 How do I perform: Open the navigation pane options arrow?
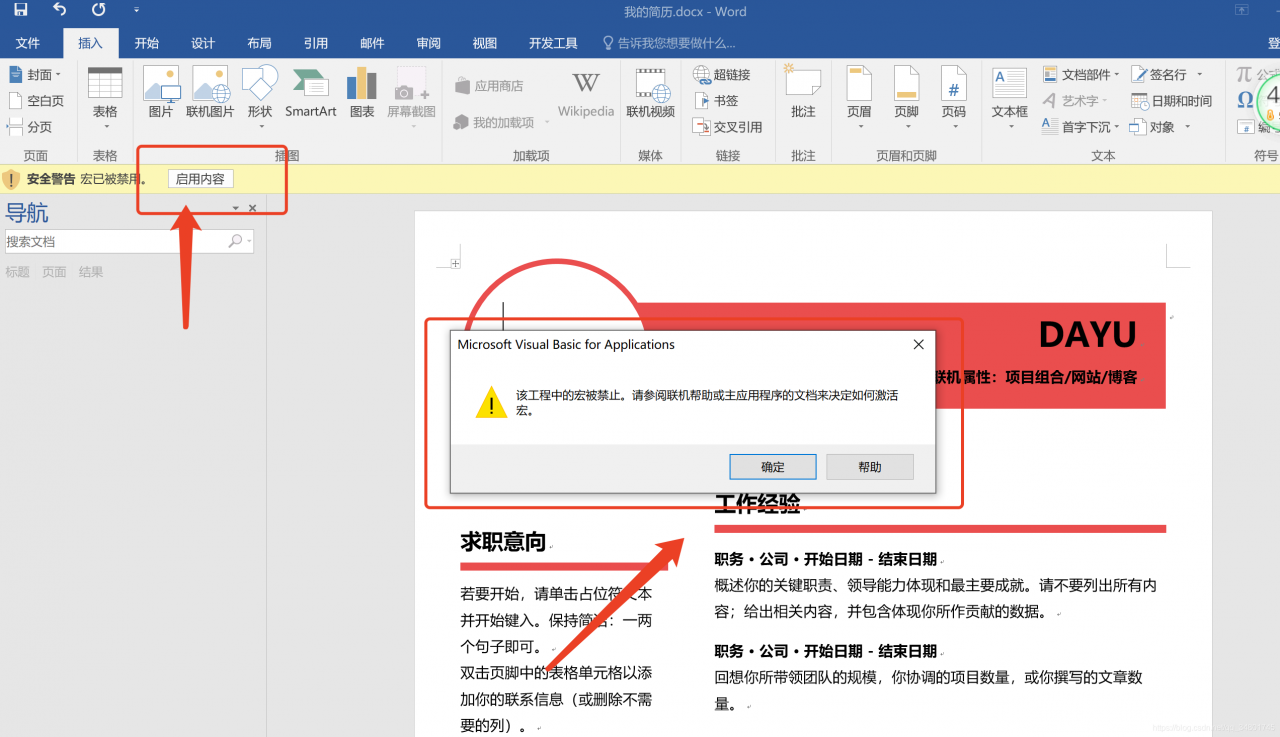(x=236, y=208)
